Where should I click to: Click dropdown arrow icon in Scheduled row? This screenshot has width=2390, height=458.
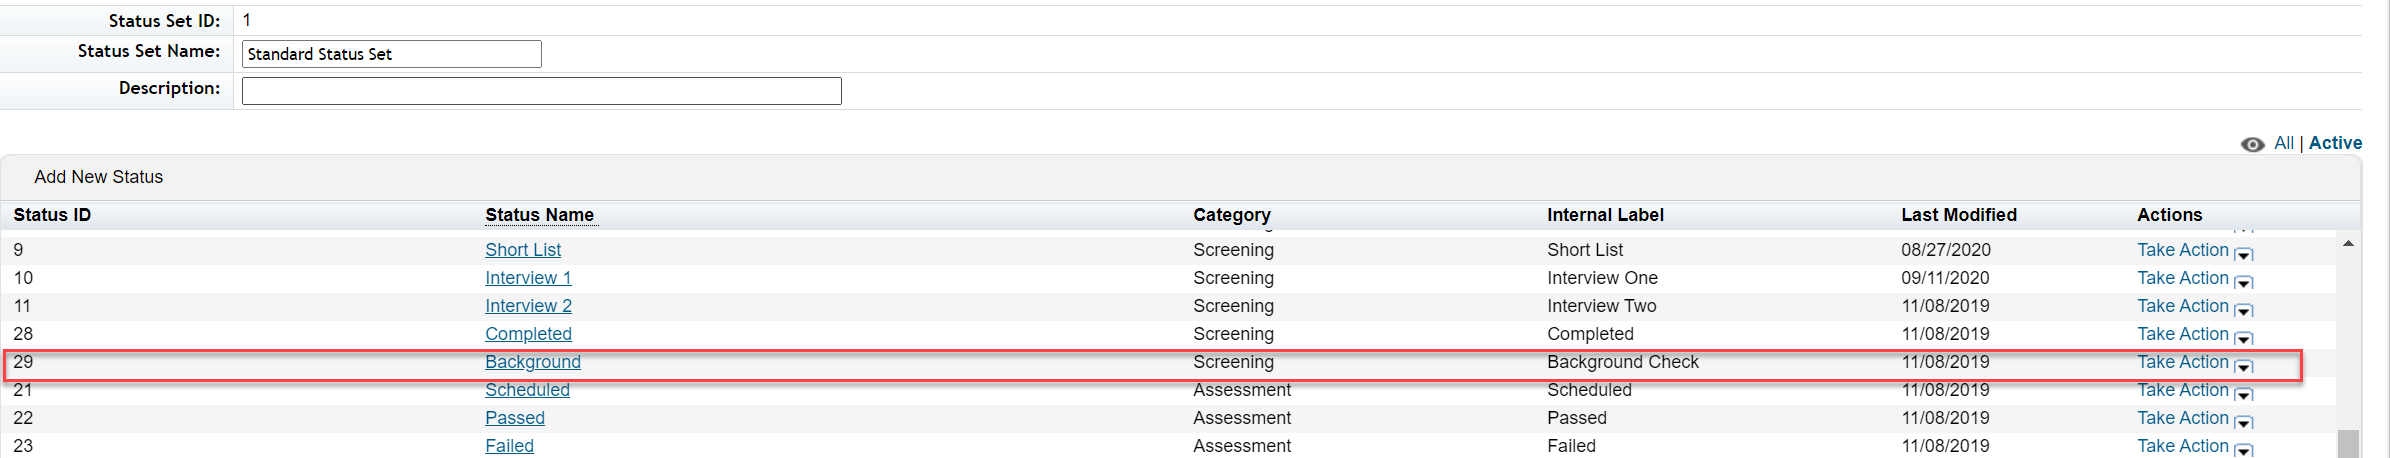pos(2243,395)
